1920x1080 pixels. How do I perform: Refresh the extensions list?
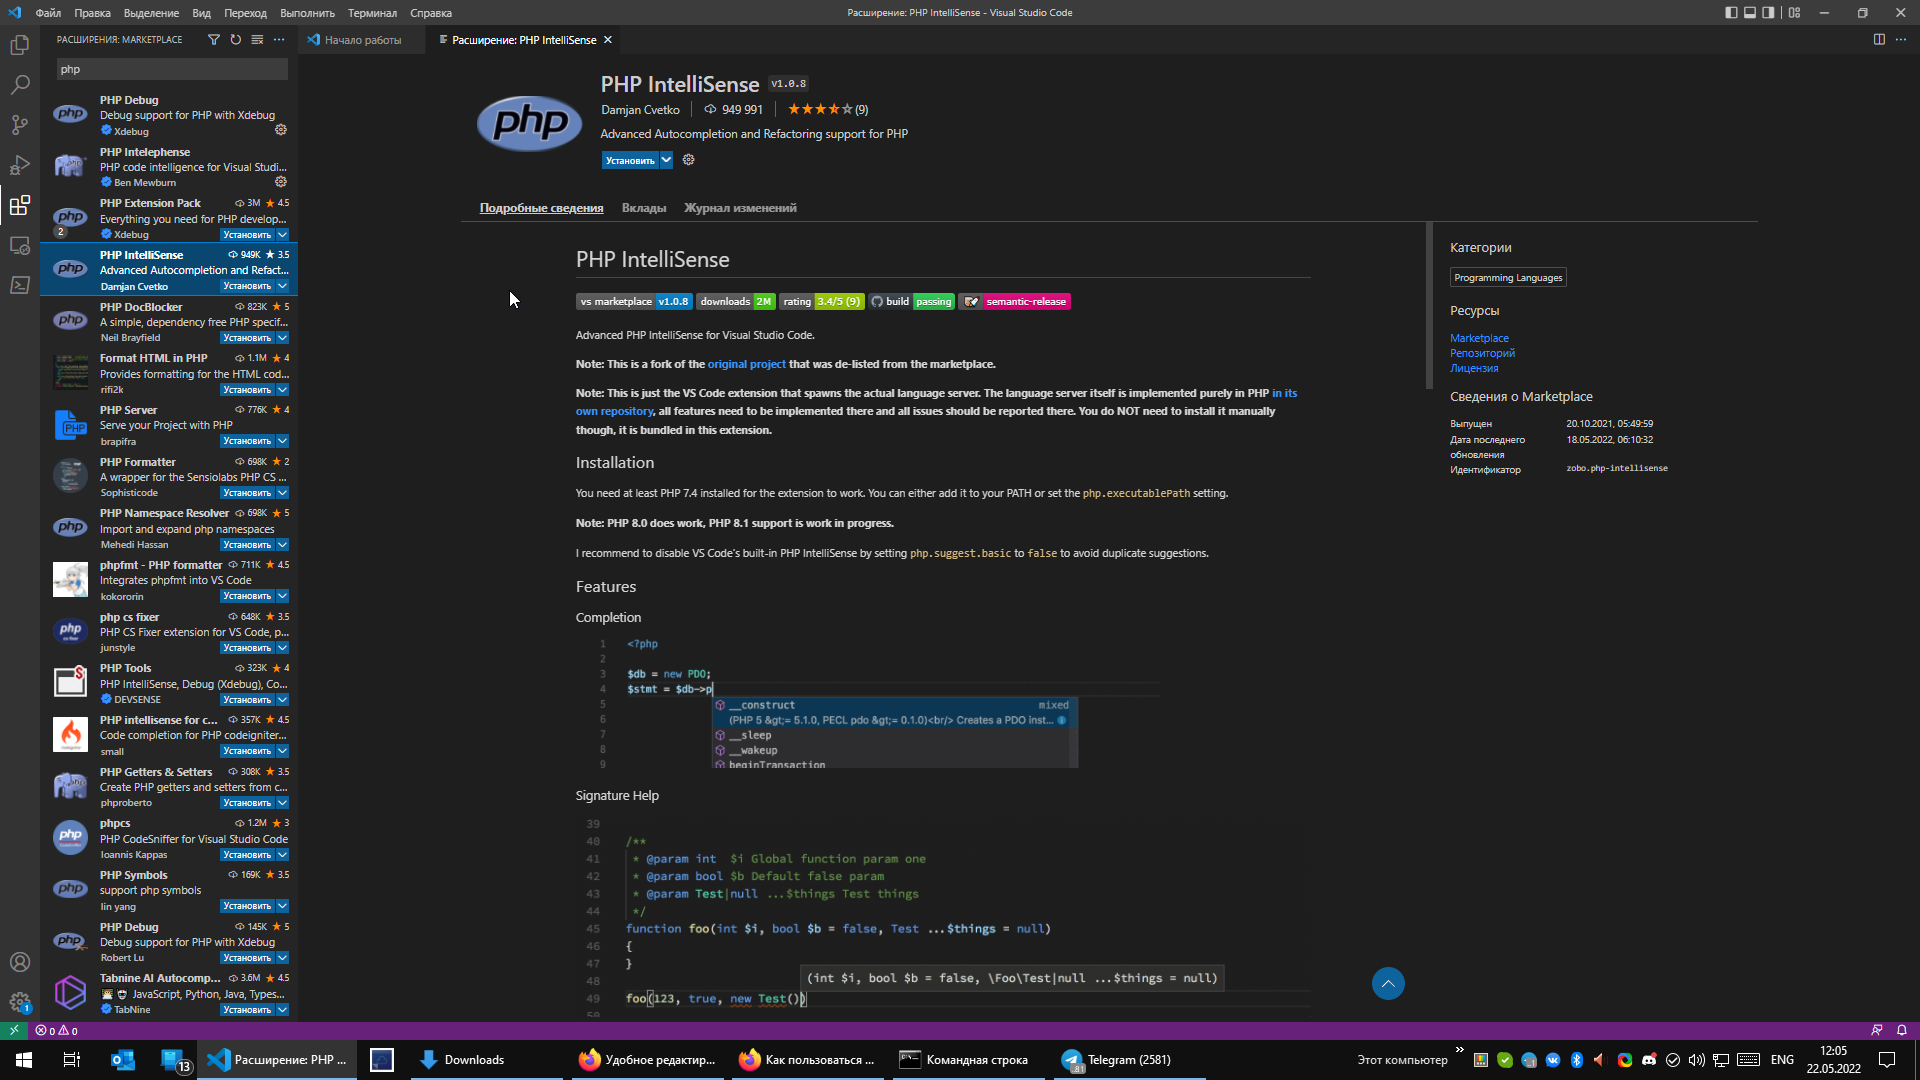(x=236, y=40)
